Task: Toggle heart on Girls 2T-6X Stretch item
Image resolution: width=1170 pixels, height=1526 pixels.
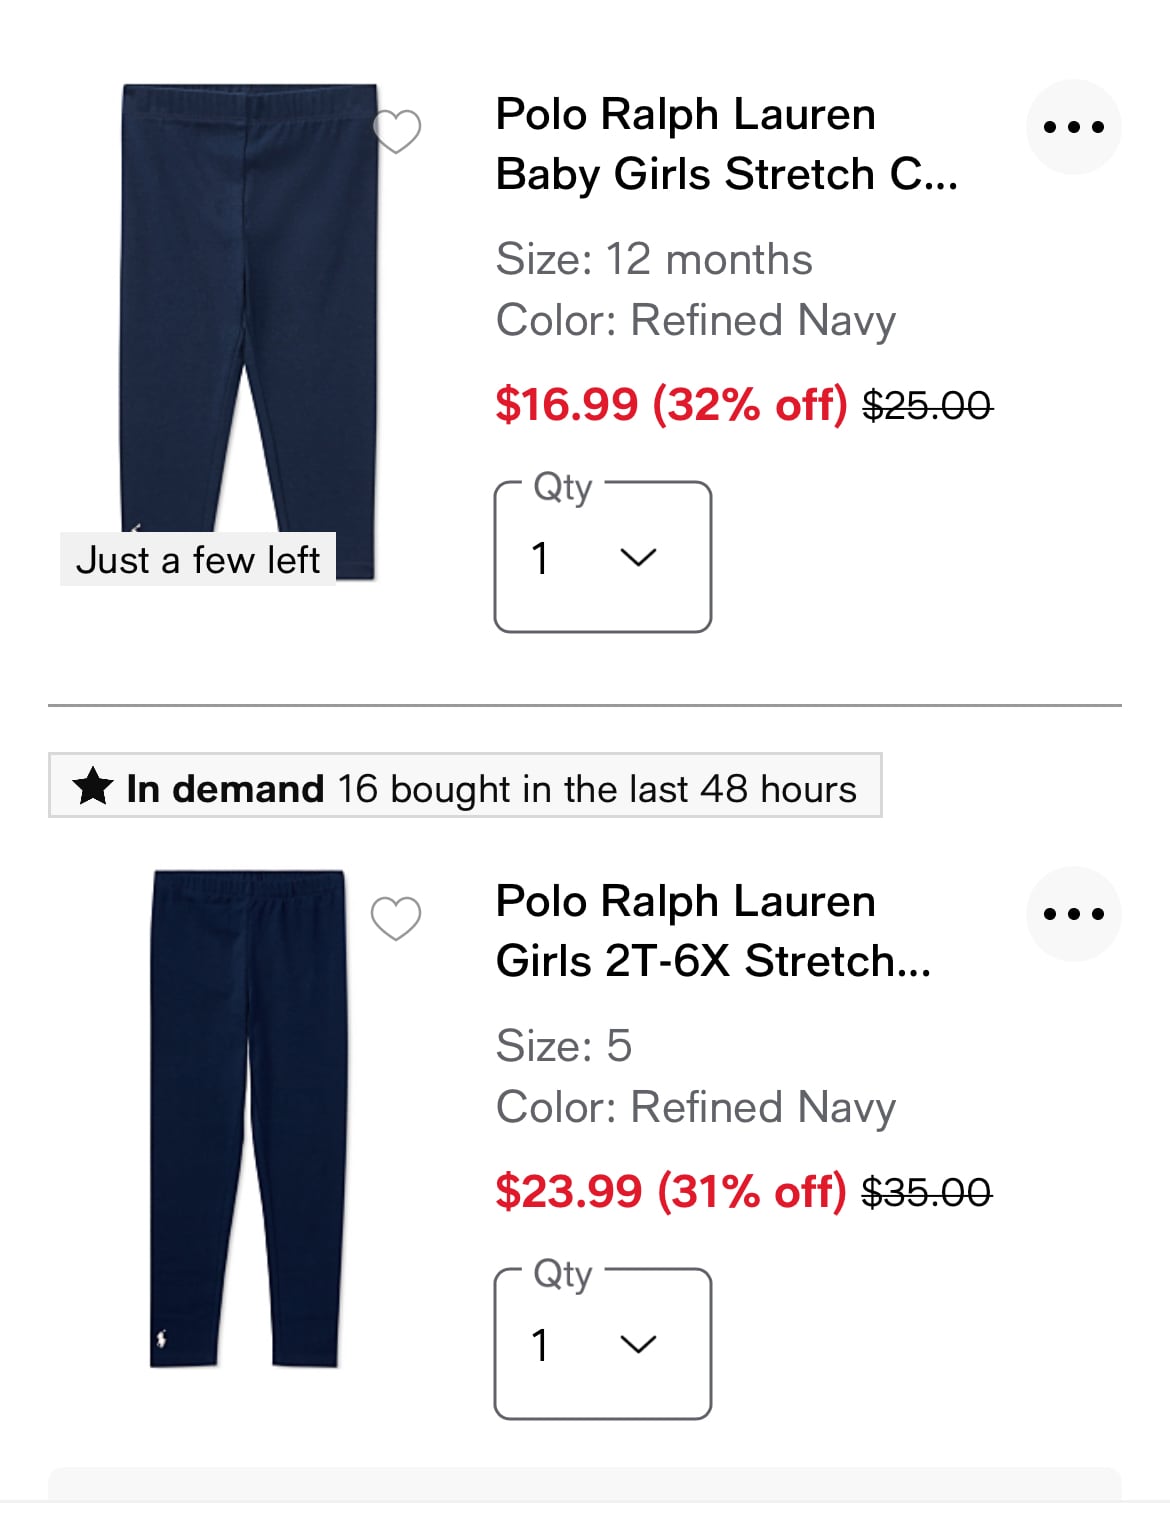Action: pyautogui.click(x=396, y=918)
